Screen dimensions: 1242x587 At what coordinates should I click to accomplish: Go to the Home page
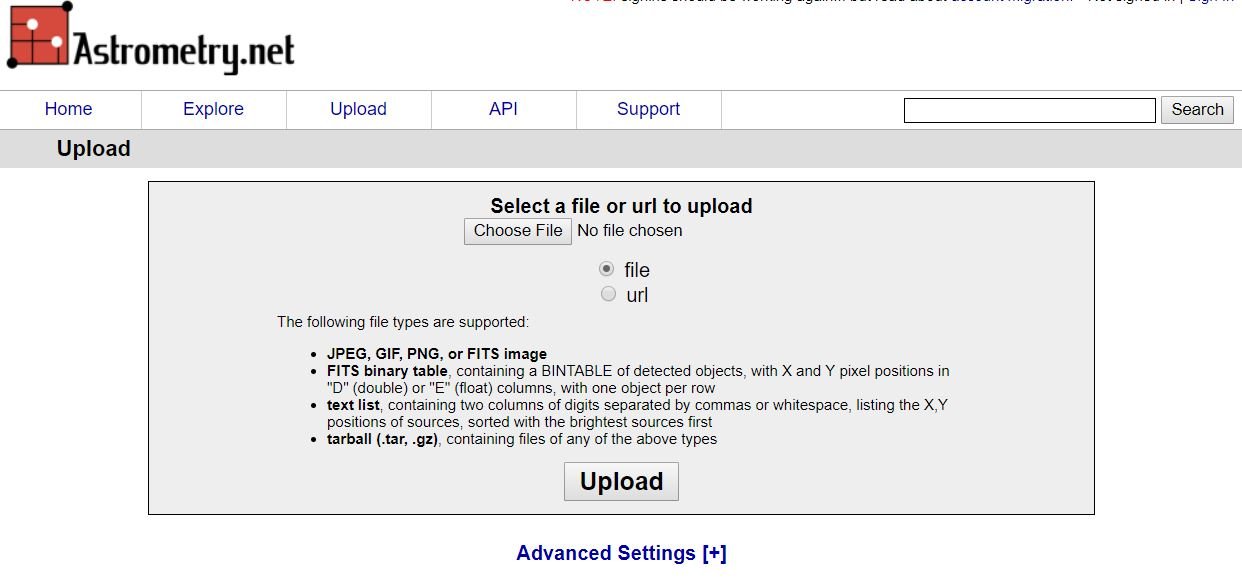[68, 109]
